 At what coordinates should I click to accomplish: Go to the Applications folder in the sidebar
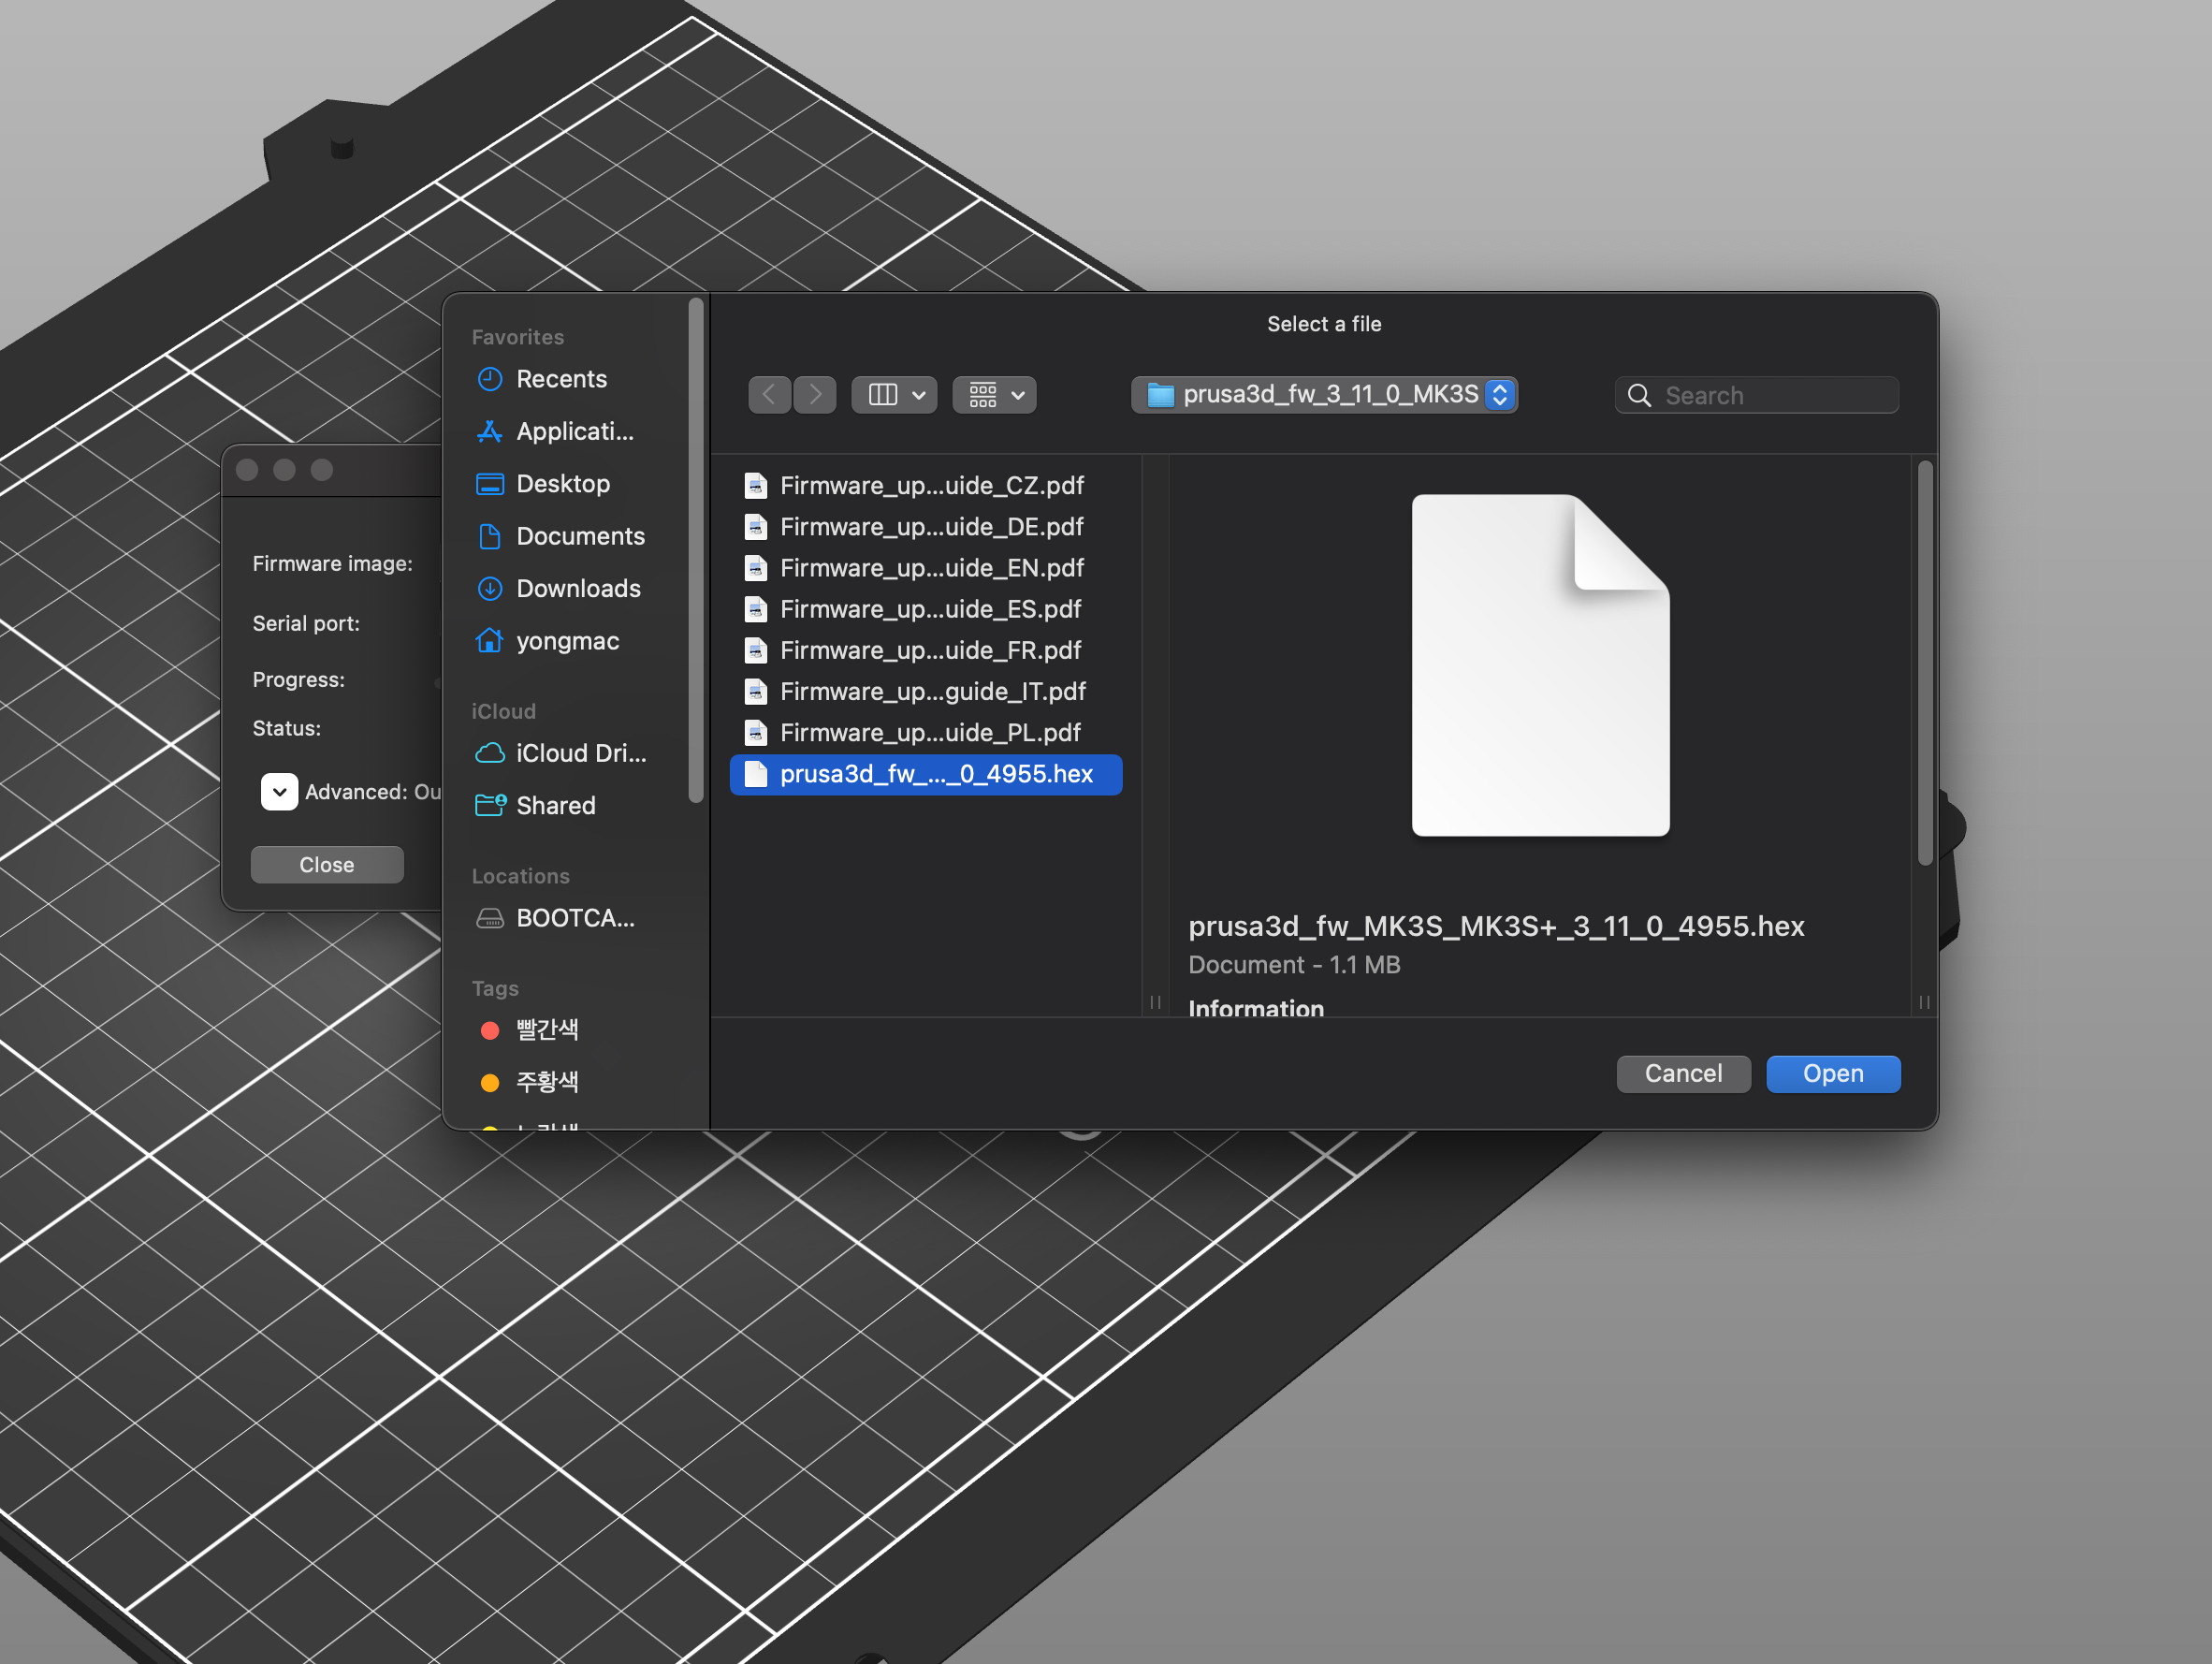[574, 432]
